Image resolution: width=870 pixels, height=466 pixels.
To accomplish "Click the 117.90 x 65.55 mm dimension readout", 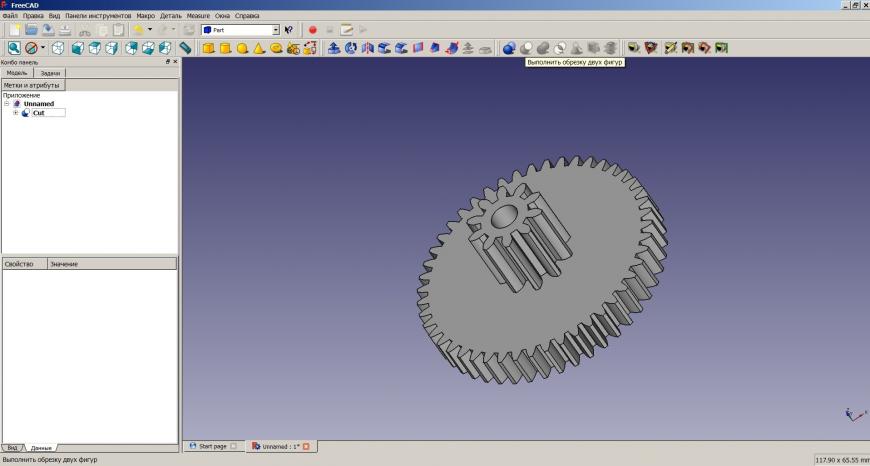I will click(841, 460).
